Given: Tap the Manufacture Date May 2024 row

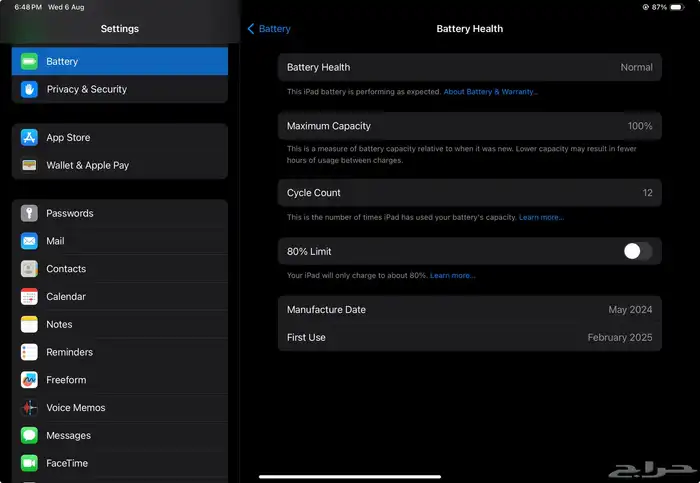Looking at the screenshot, I should (x=470, y=310).
